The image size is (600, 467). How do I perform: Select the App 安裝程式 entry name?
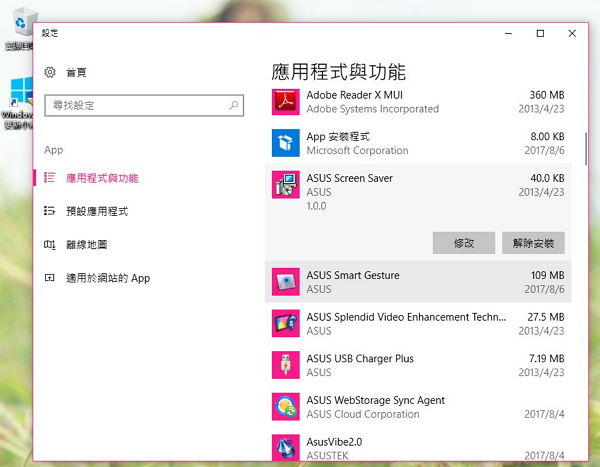[338, 137]
